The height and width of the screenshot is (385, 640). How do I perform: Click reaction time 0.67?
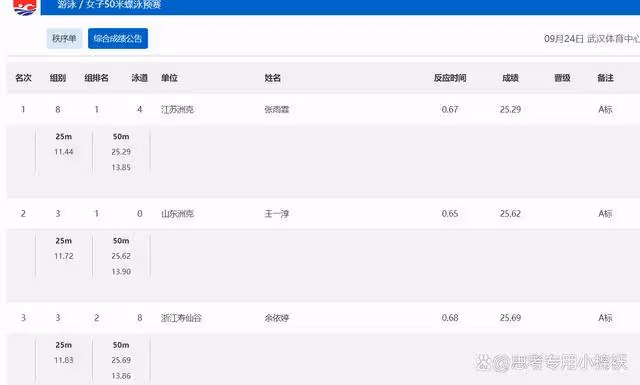(450, 109)
